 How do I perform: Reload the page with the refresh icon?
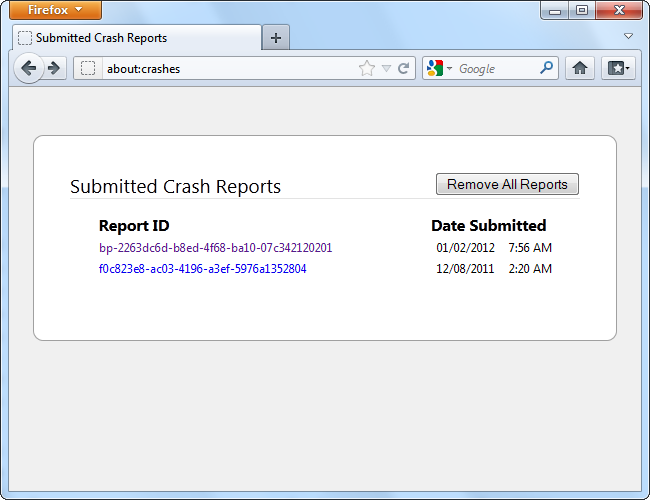coord(403,68)
